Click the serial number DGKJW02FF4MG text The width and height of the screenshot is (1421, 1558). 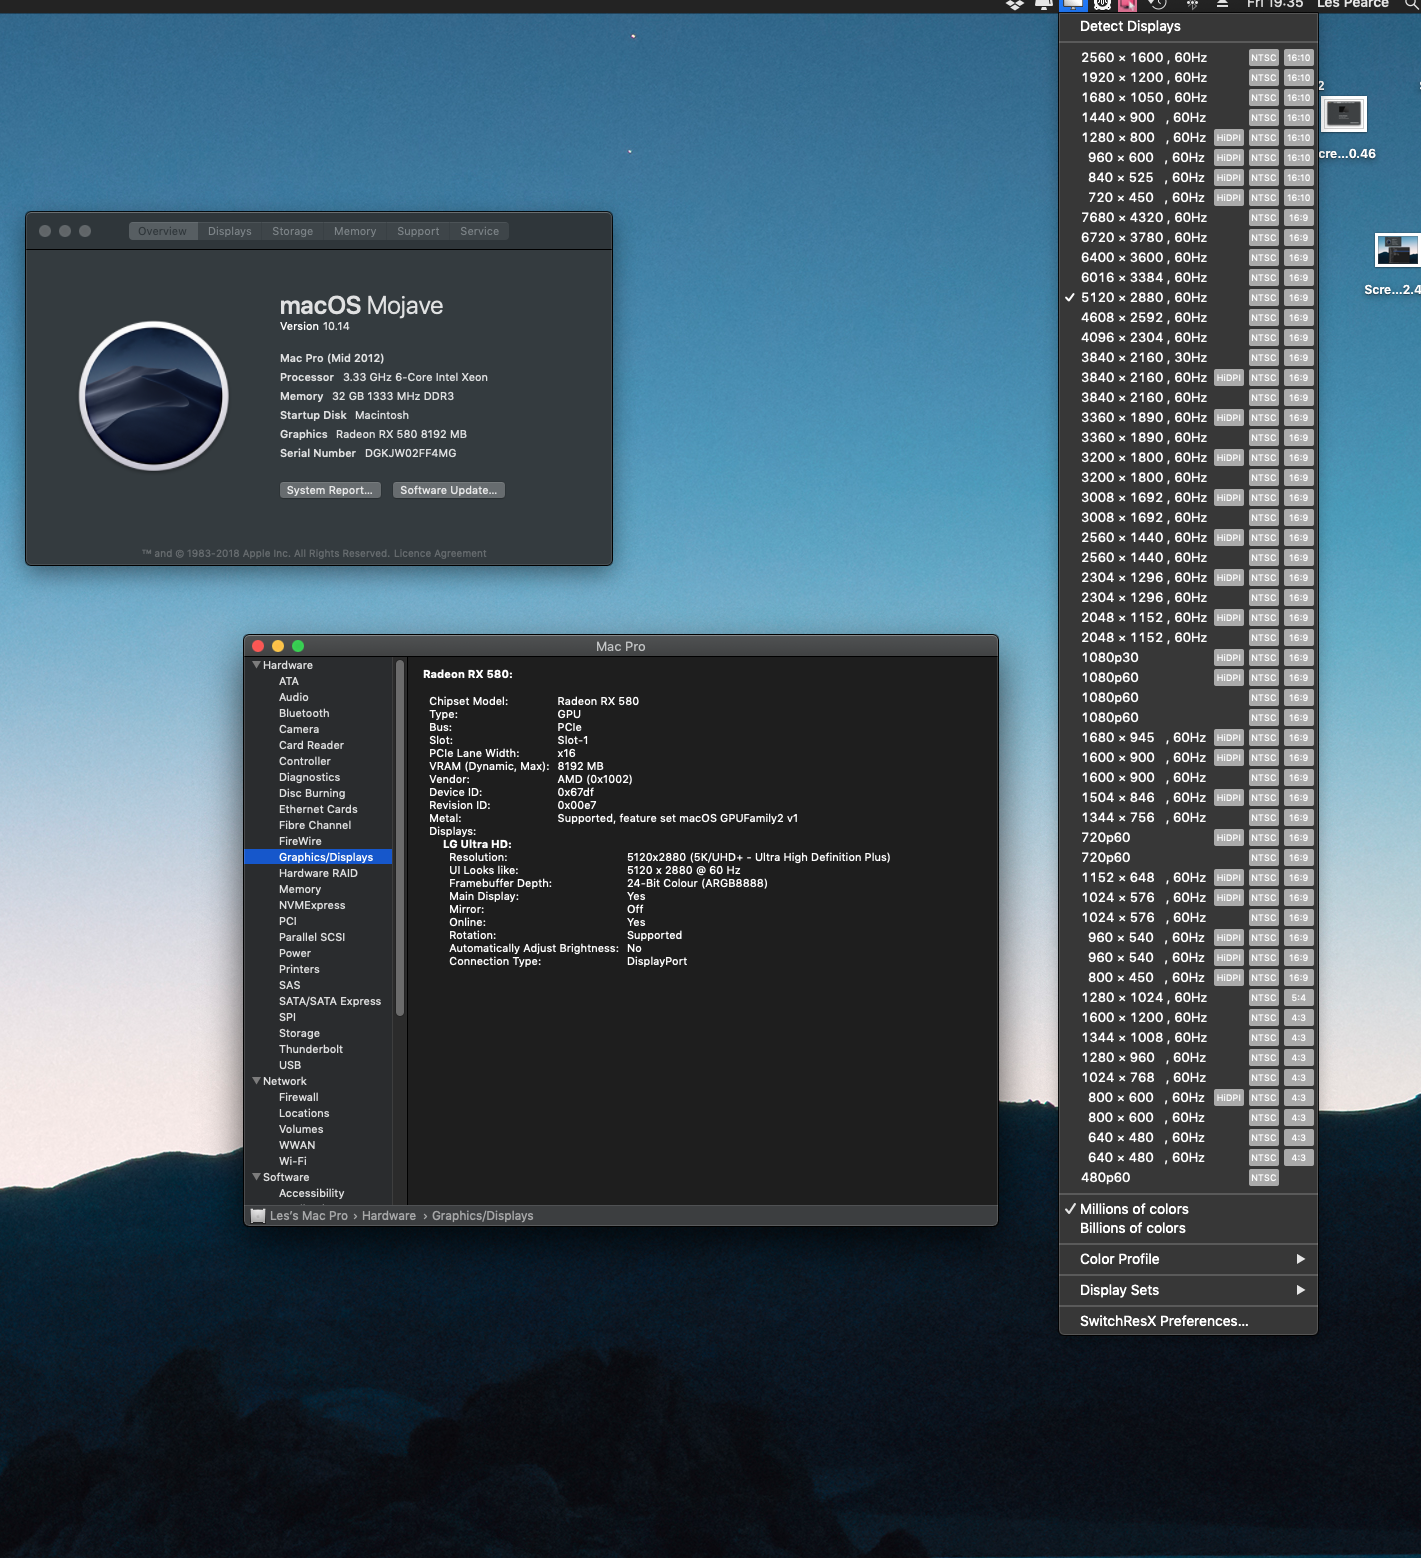410,453
